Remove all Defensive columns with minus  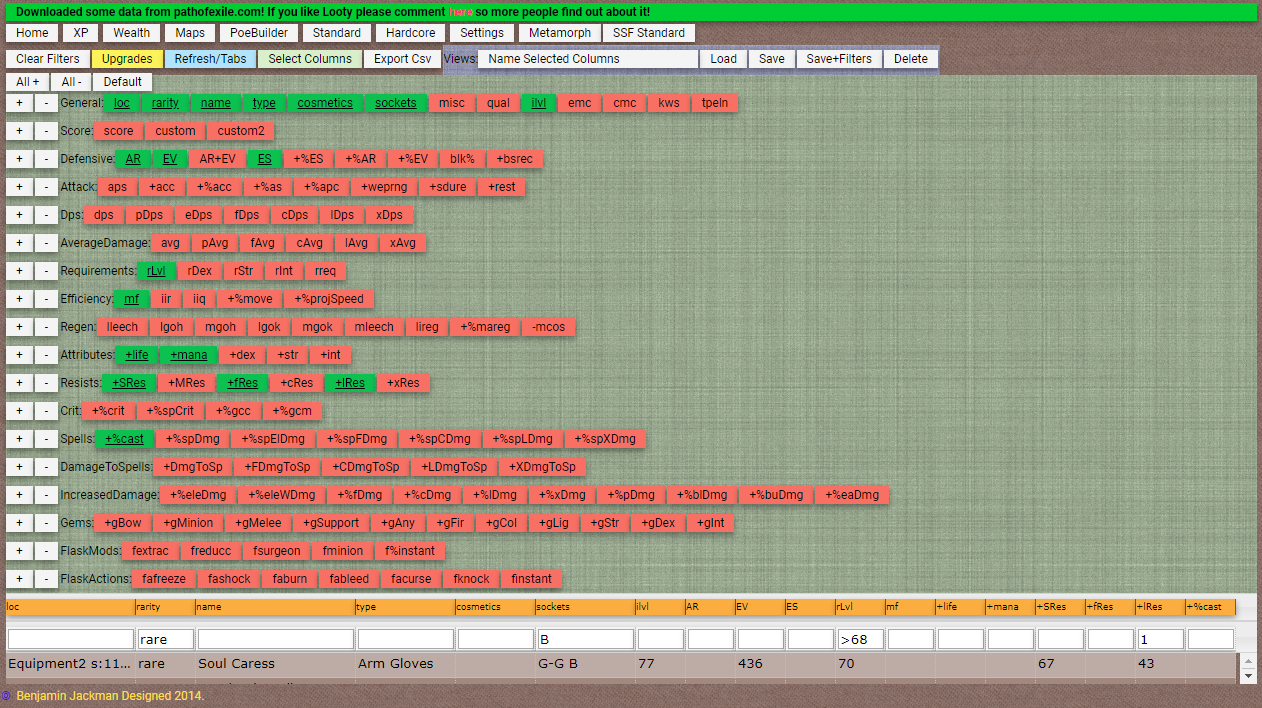[46, 159]
